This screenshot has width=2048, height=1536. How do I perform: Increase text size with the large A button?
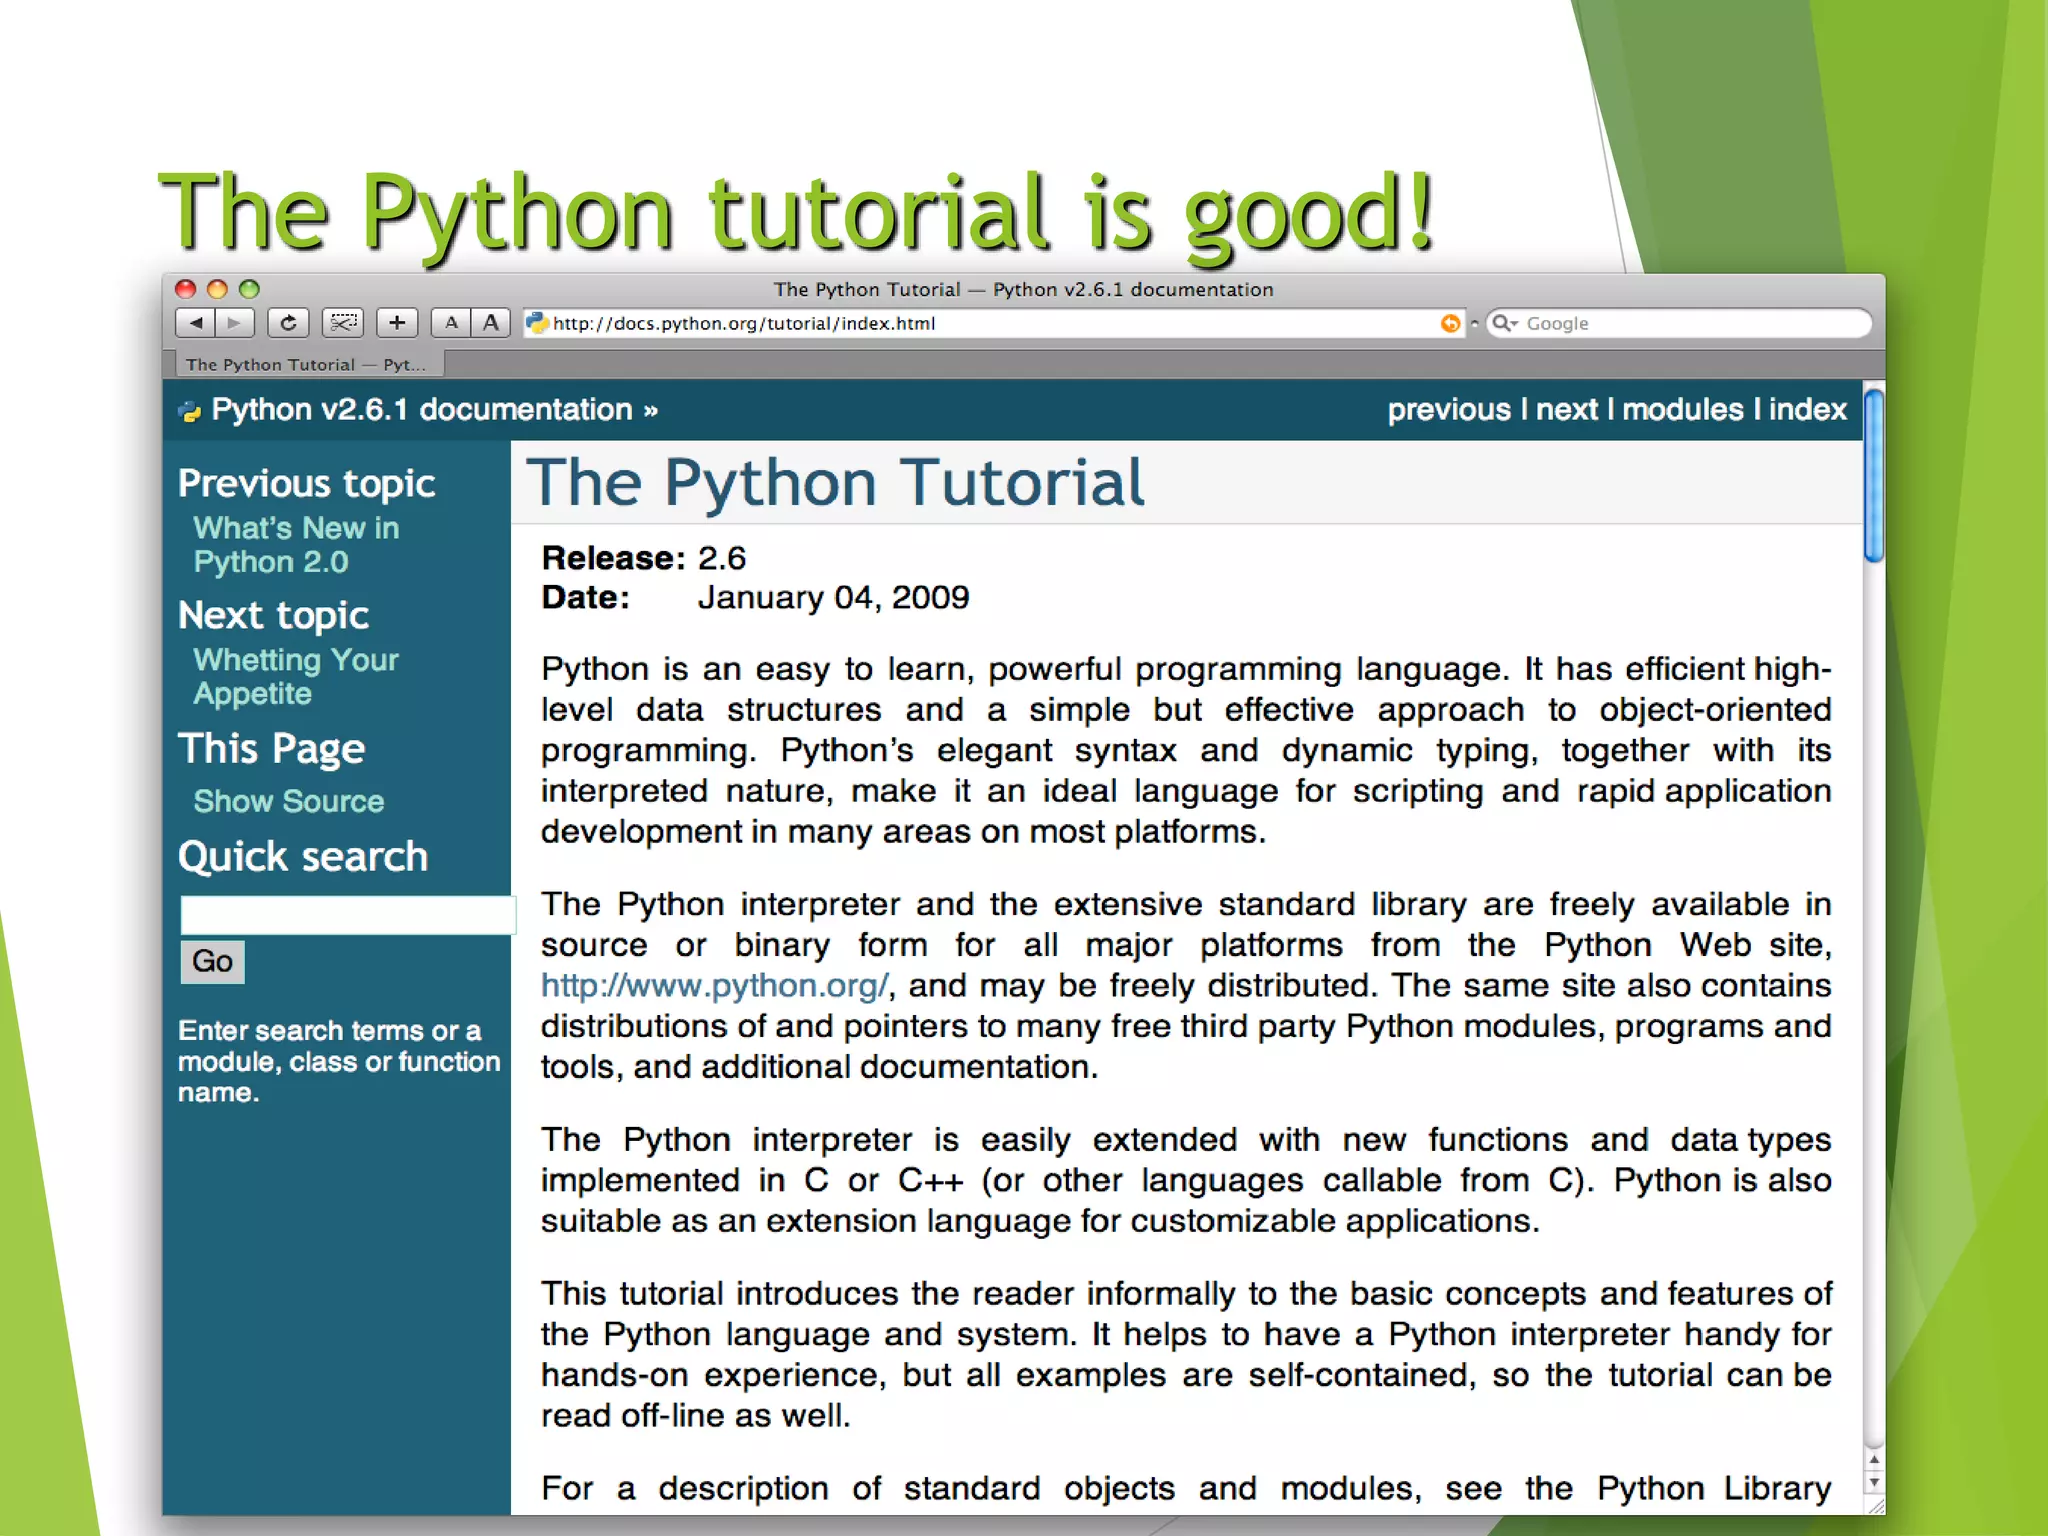(490, 323)
